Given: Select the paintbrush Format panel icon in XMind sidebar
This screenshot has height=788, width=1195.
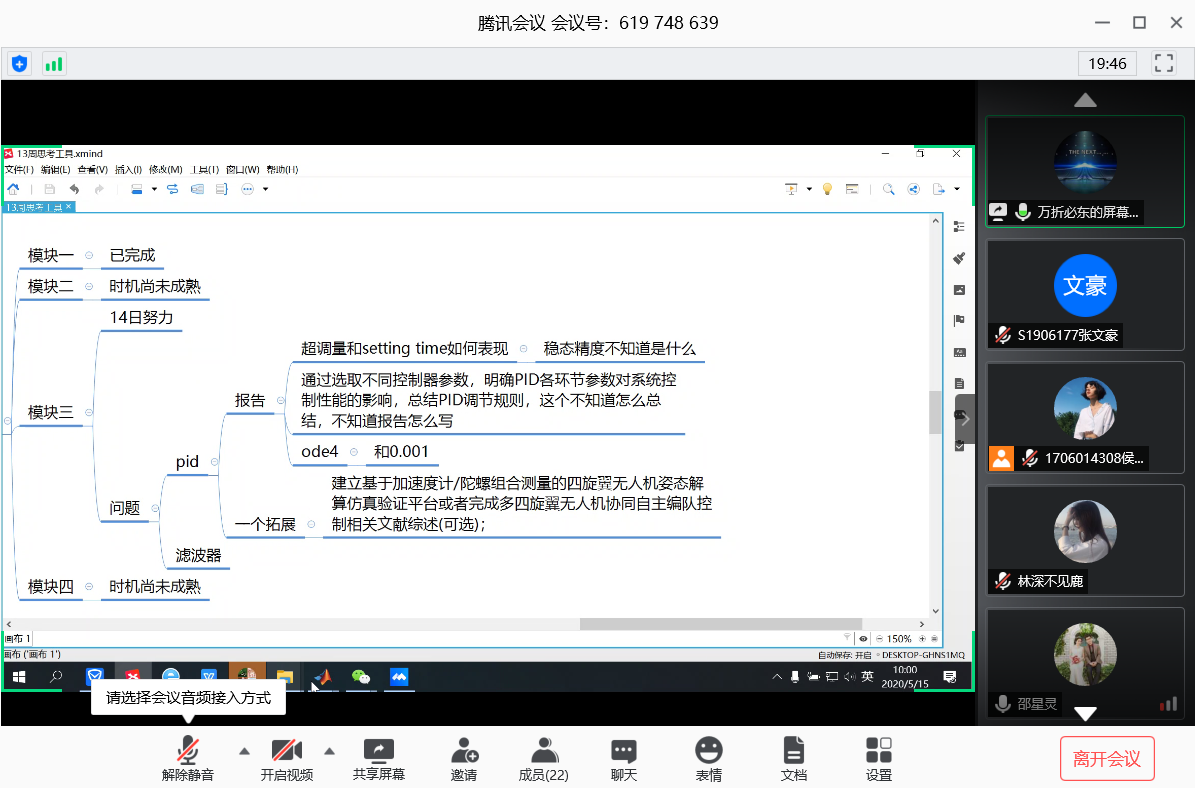Looking at the screenshot, I should (x=959, y=255).
